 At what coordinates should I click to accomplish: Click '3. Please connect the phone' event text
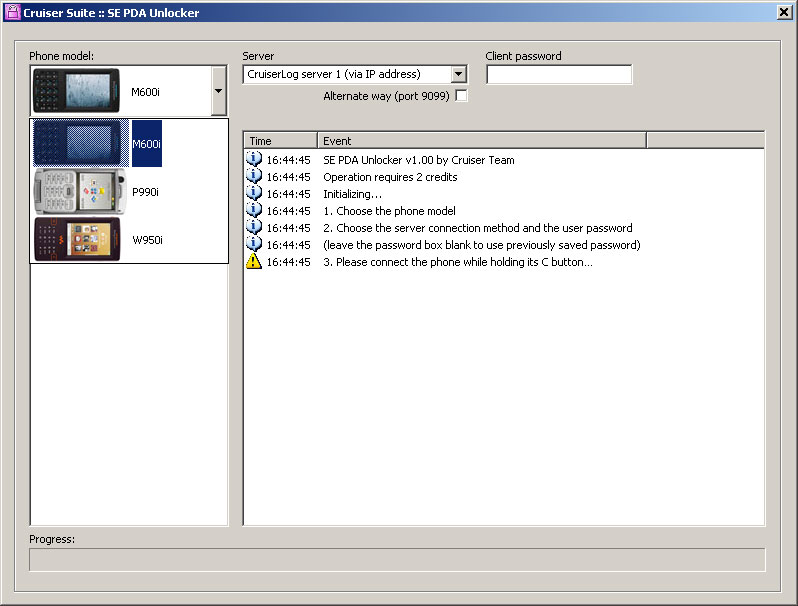click(x=458, y=262)
